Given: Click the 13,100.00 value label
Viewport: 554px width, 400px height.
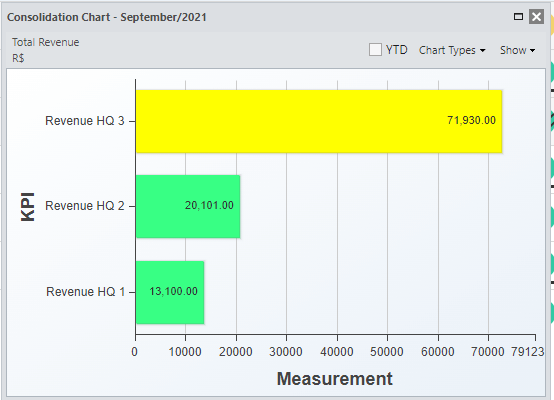Looking at the screenshot, I should pos(173,291).
